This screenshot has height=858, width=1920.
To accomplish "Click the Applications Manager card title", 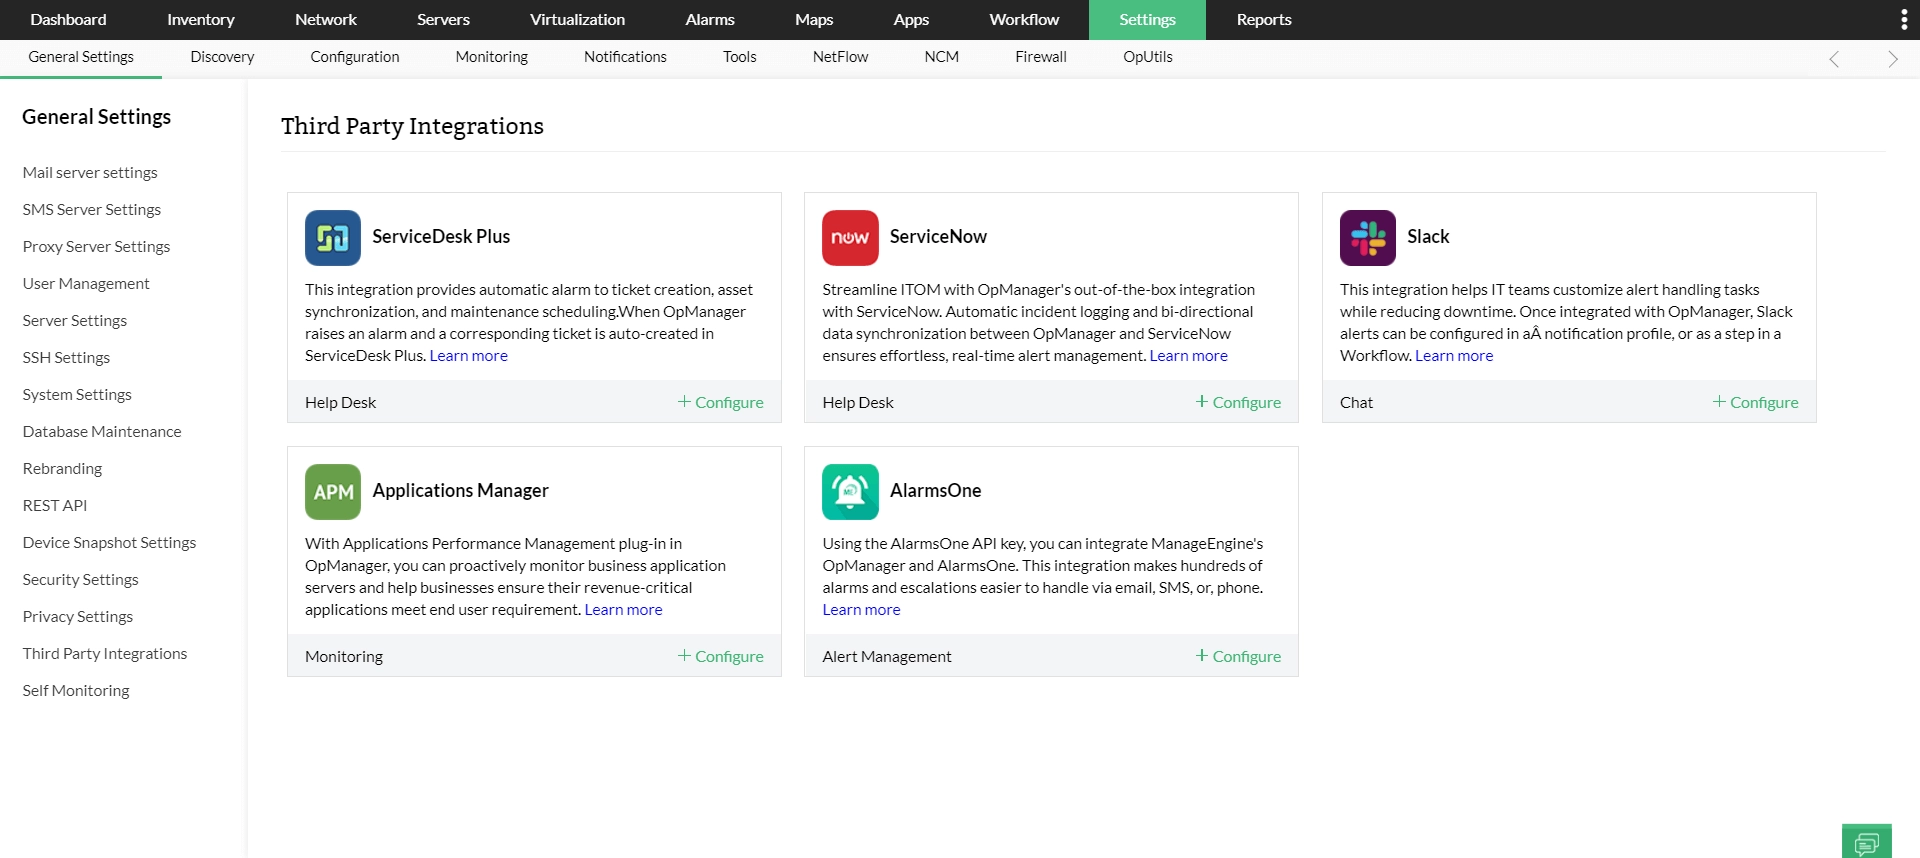I will pos(460,491).
